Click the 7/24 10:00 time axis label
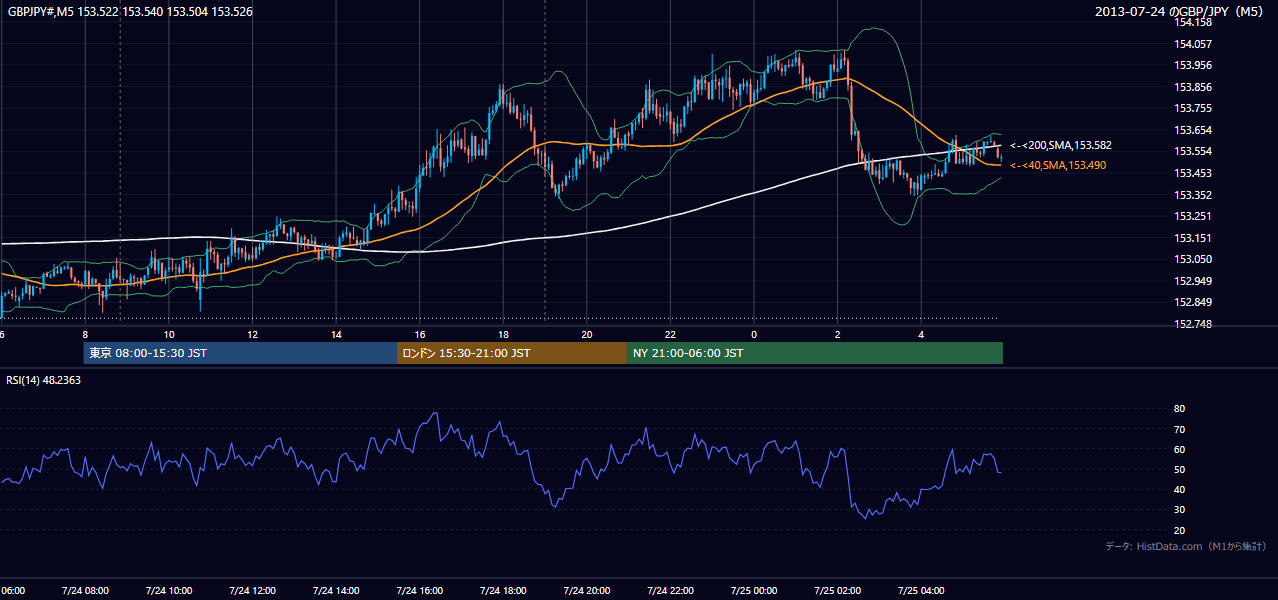This screenshot has height=600, width=1278. click(169, 590)
